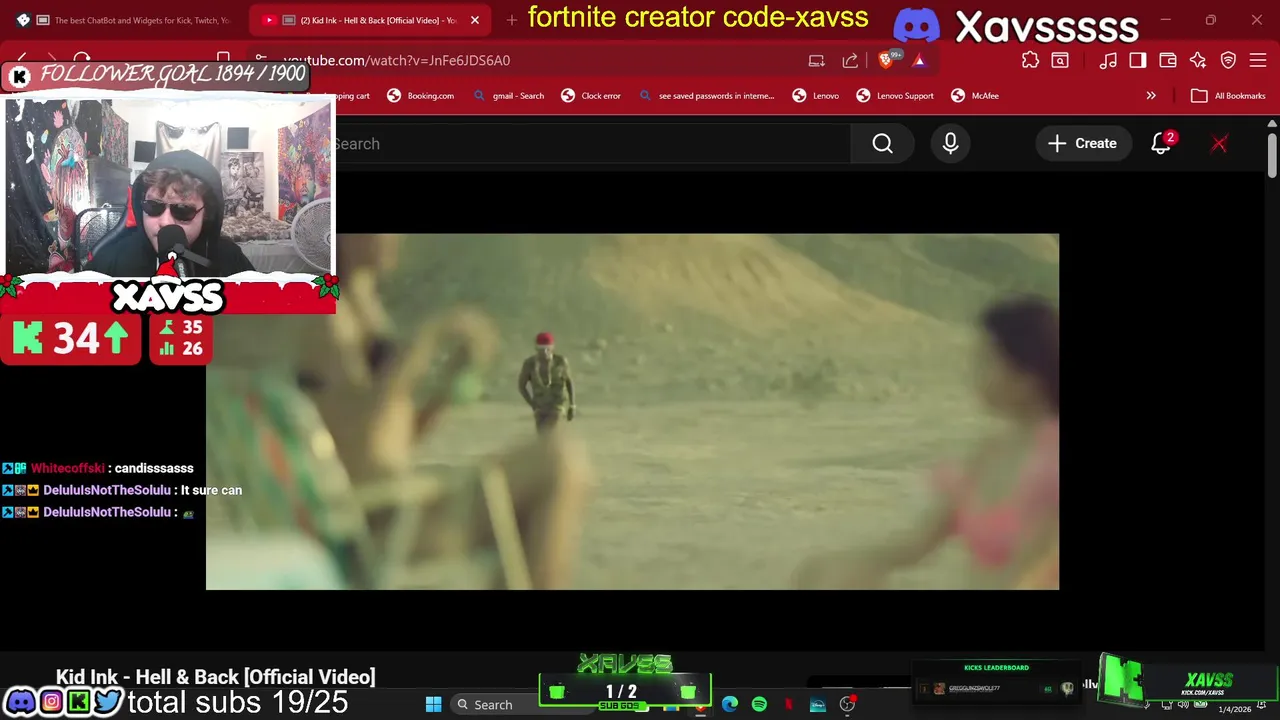The width and height of the screenshot is (1280, 720).
Task: Close the Kid Ink YouTube tab
Action: tap(475, 20)
